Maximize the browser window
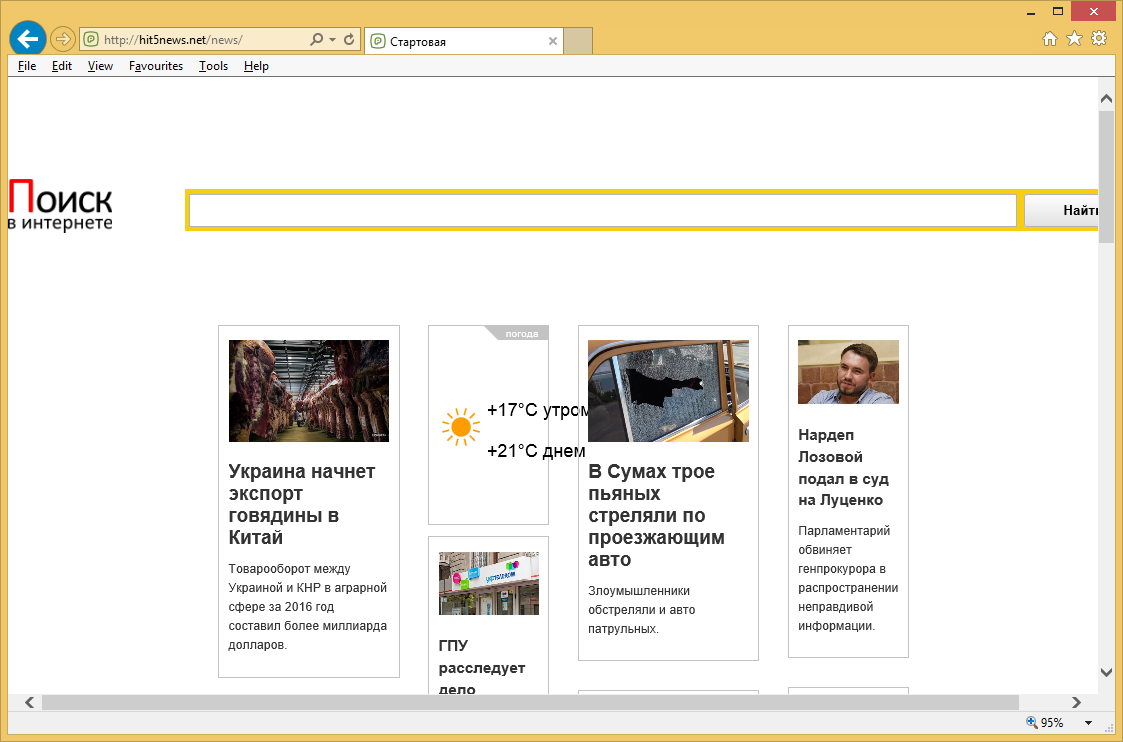1123x742 pixels. tap(1058, 11)
